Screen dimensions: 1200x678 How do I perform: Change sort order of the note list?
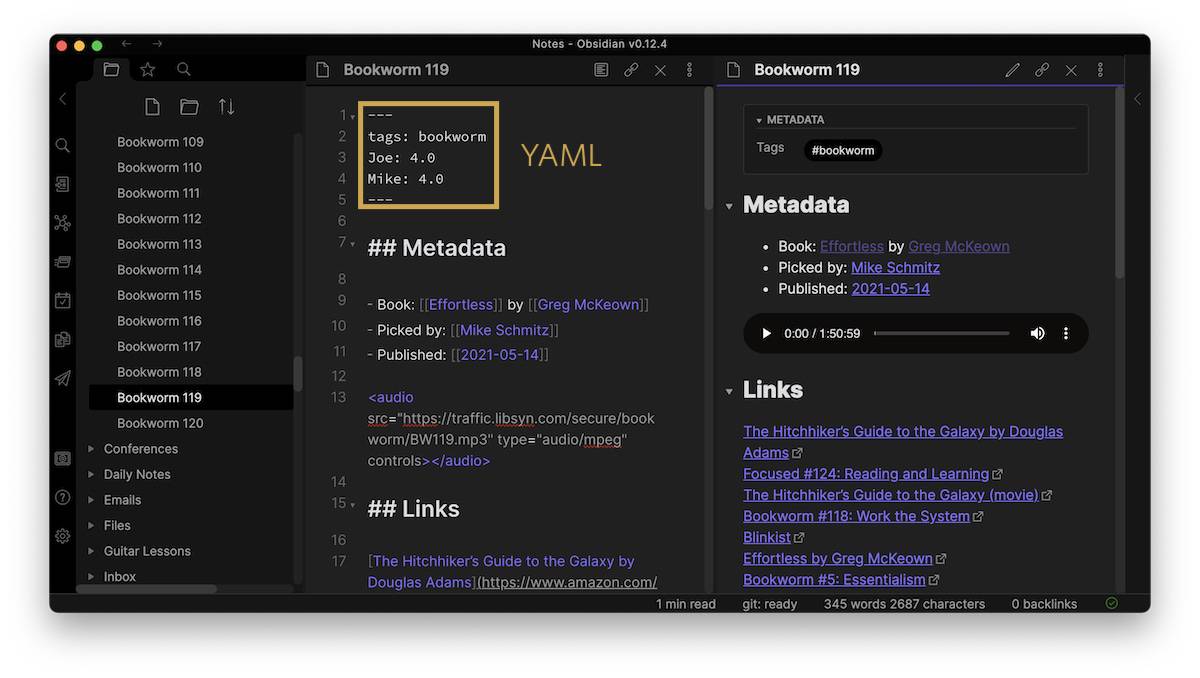(227, 106)
